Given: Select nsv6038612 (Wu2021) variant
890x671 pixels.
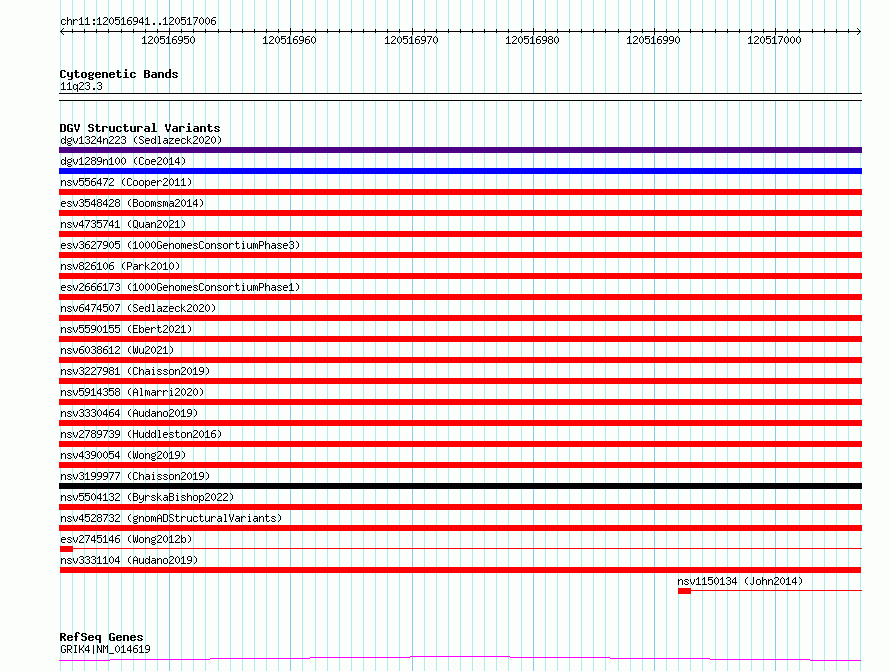Looking at the screenshot, I should point(117,350).
